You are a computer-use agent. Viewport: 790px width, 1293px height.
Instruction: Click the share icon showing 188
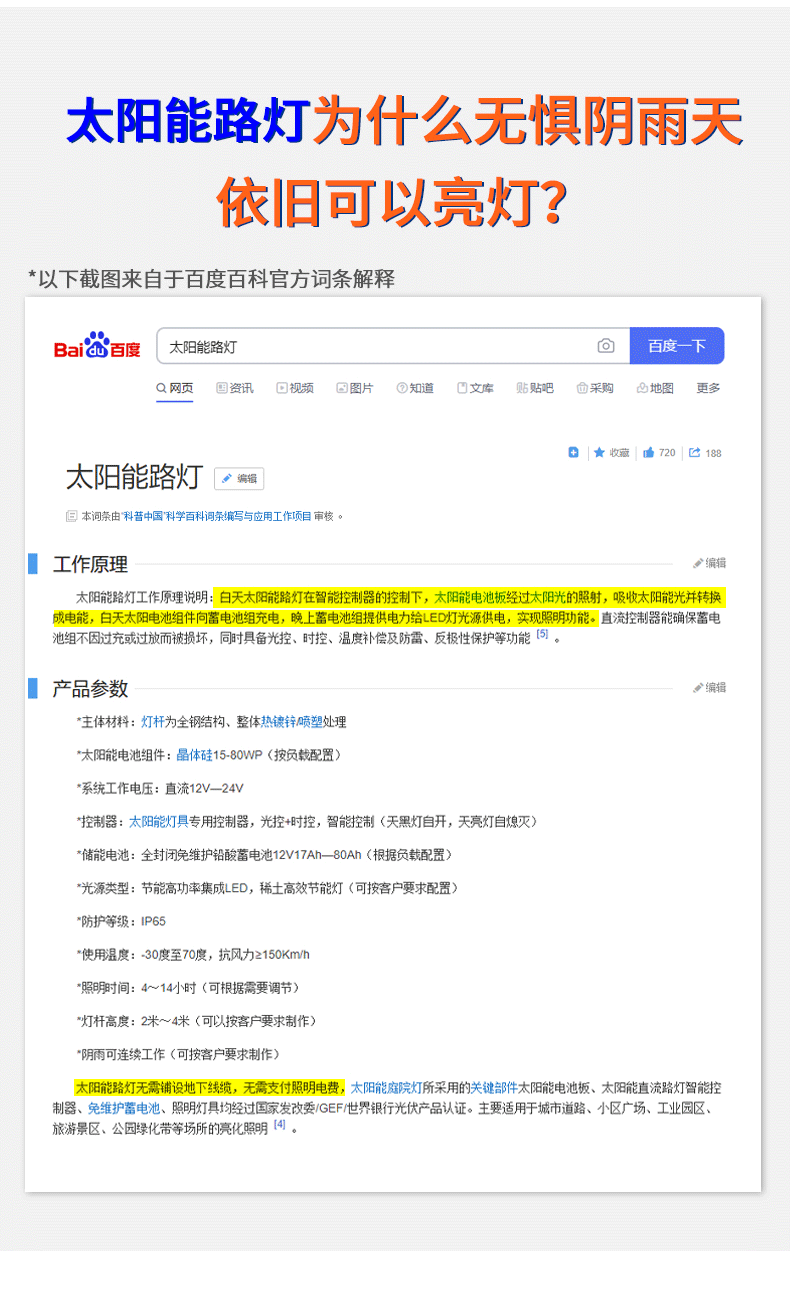click(695, 453)
